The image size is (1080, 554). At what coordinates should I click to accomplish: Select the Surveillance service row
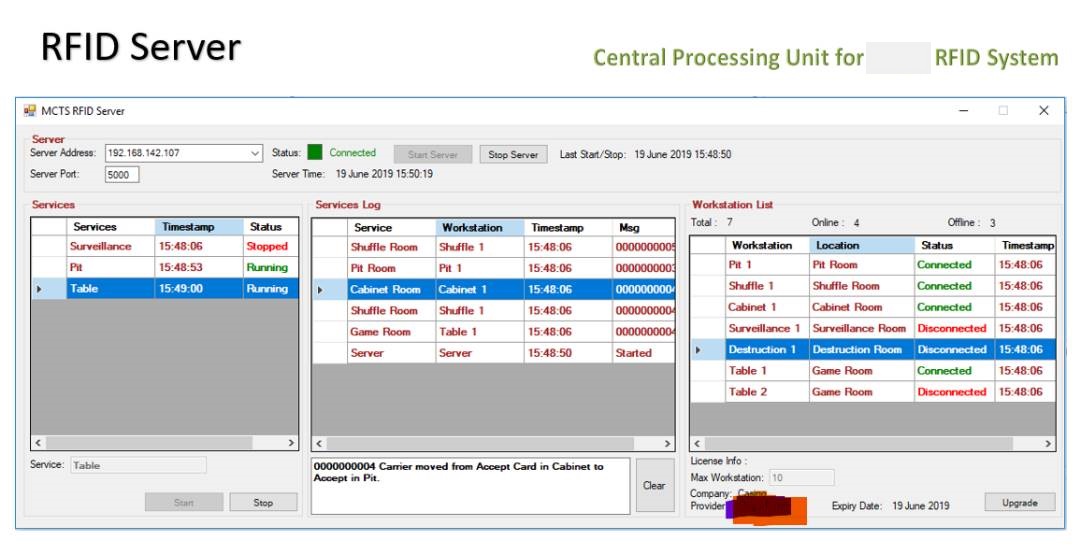(100, 246)
